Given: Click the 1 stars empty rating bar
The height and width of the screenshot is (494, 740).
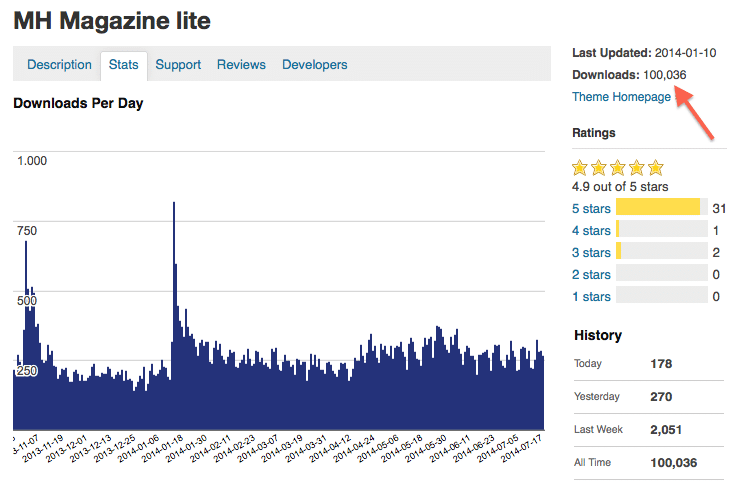Looking at the screenshot, I should click(x=662, y=295).
